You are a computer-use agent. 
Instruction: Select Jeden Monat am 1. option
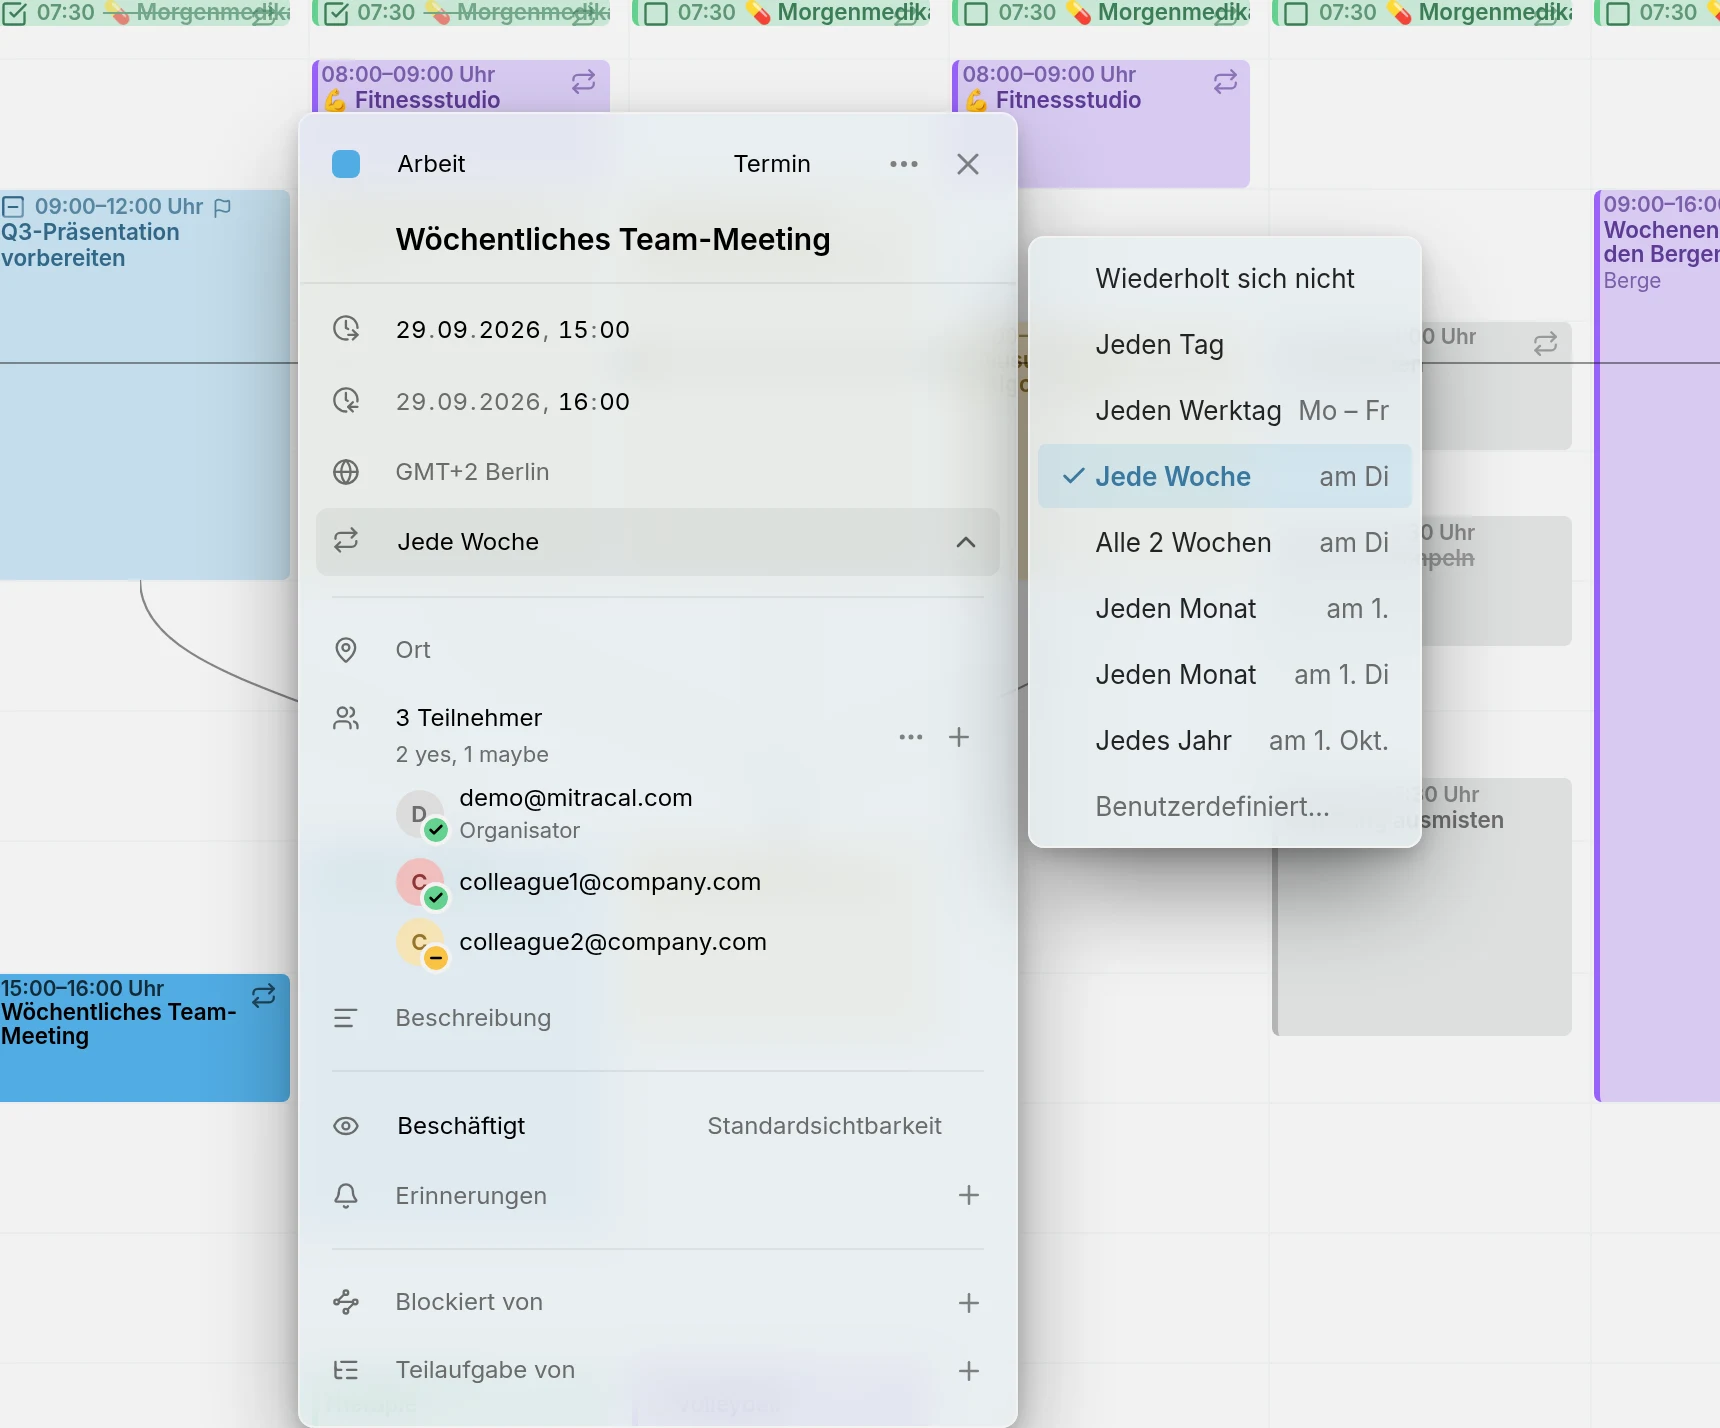(x=1225, y=609)
